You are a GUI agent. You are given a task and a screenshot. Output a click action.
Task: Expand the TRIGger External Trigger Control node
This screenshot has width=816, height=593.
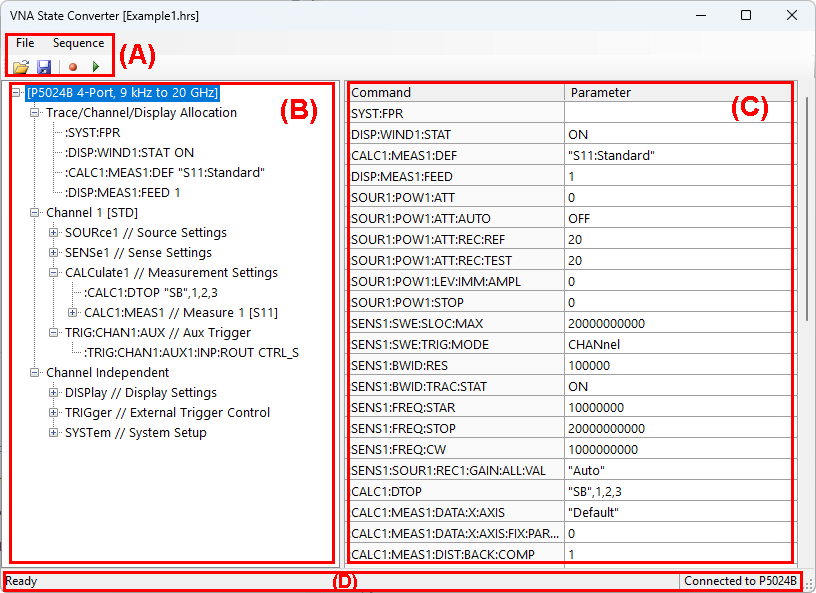[54, 413]
